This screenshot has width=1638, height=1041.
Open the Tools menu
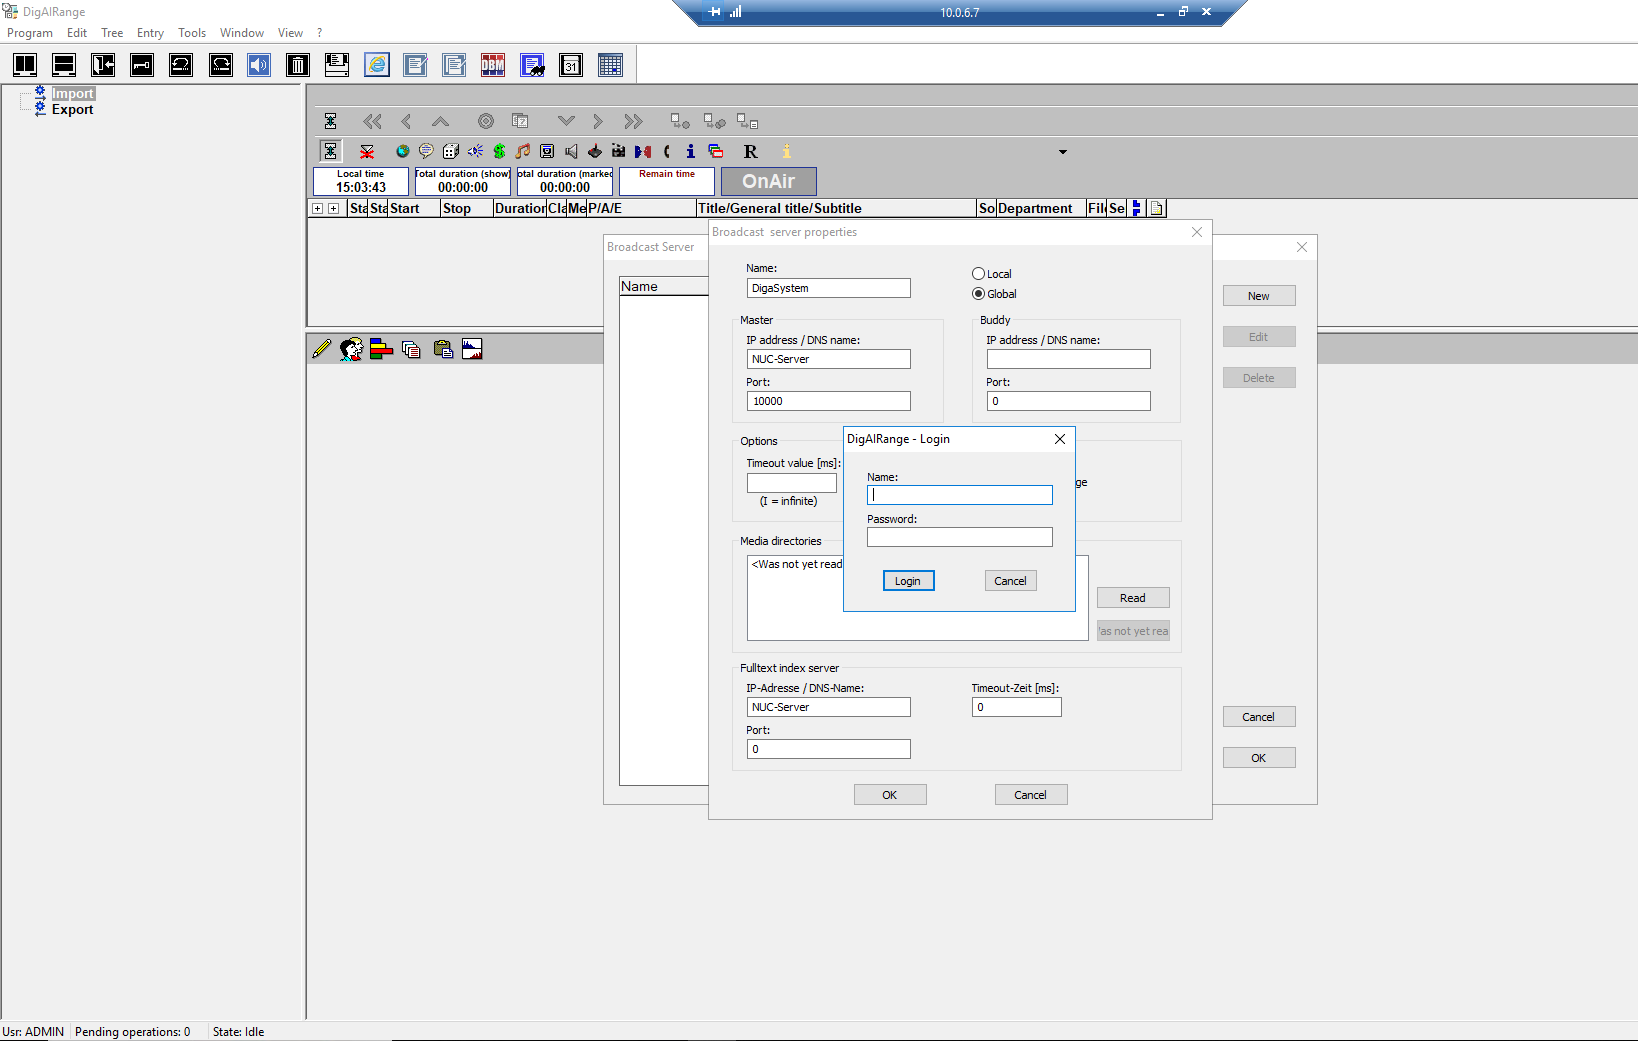[192, 33]
